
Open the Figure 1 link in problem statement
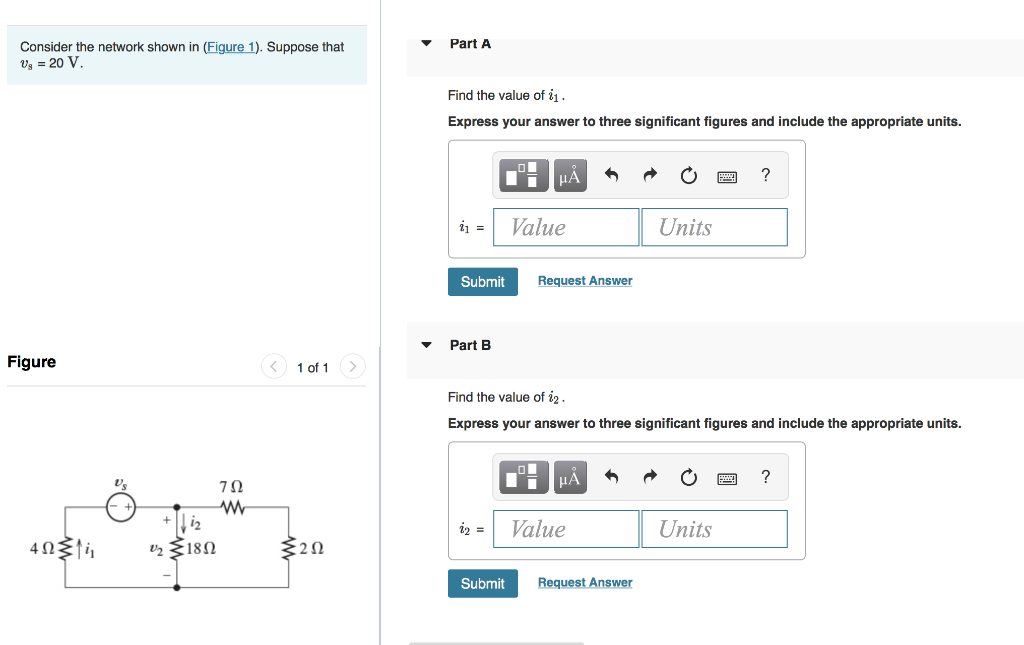pyautogui.click(x=231, y=46)
